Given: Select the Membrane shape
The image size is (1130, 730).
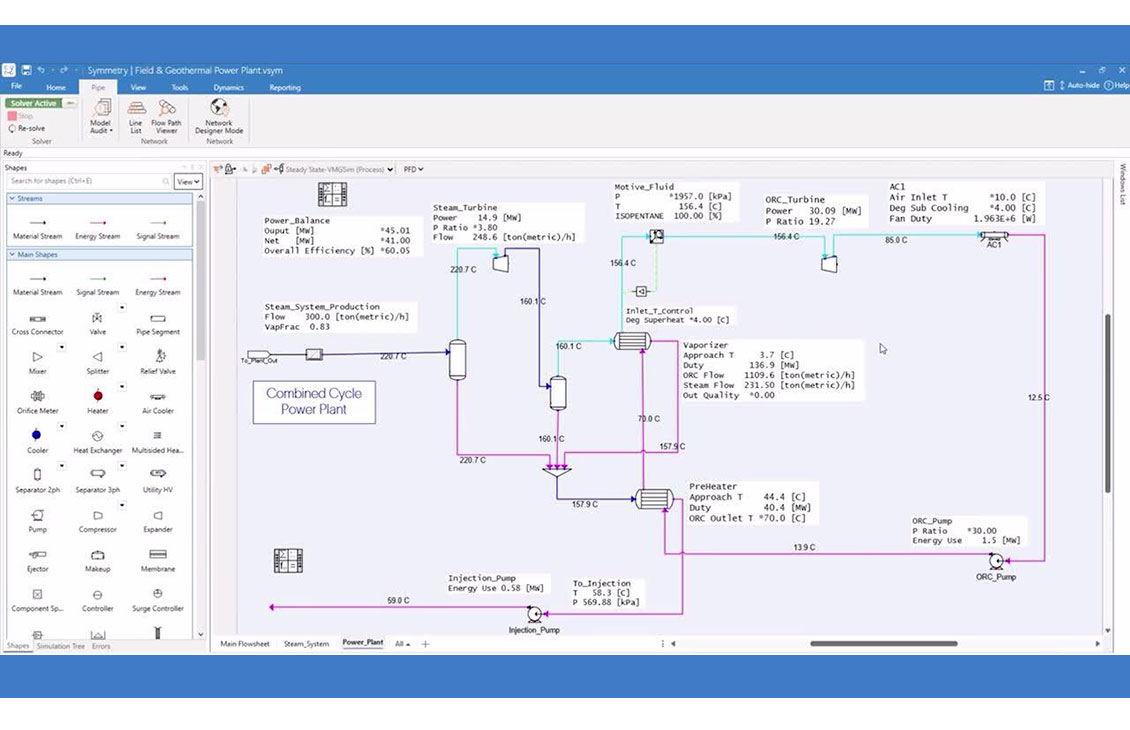Looking at the screenshot, I should (158, 559).
